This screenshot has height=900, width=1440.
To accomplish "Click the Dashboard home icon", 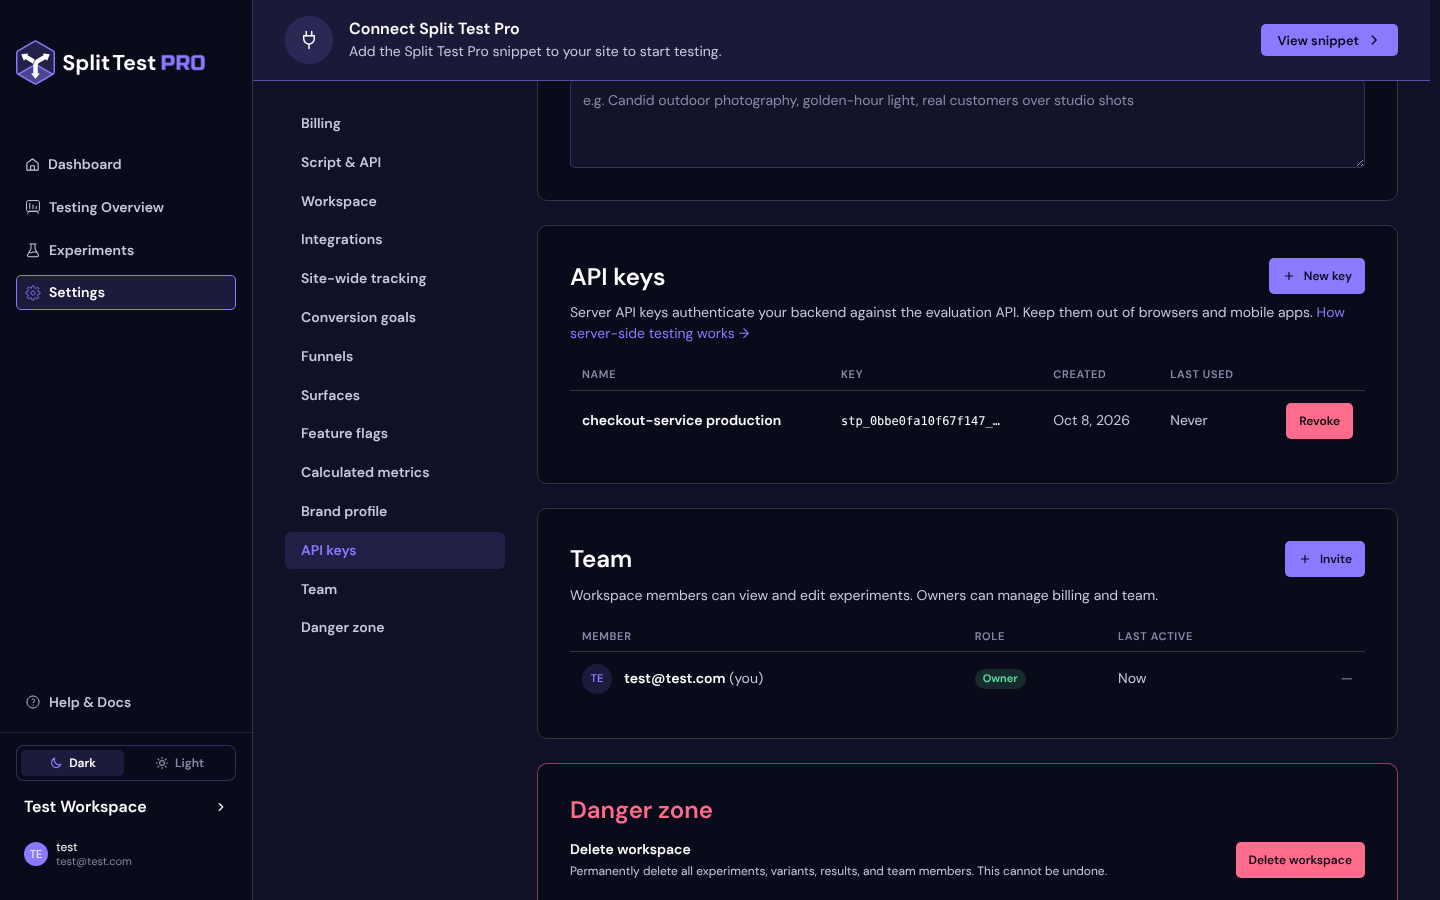I will tap(33, 165).
